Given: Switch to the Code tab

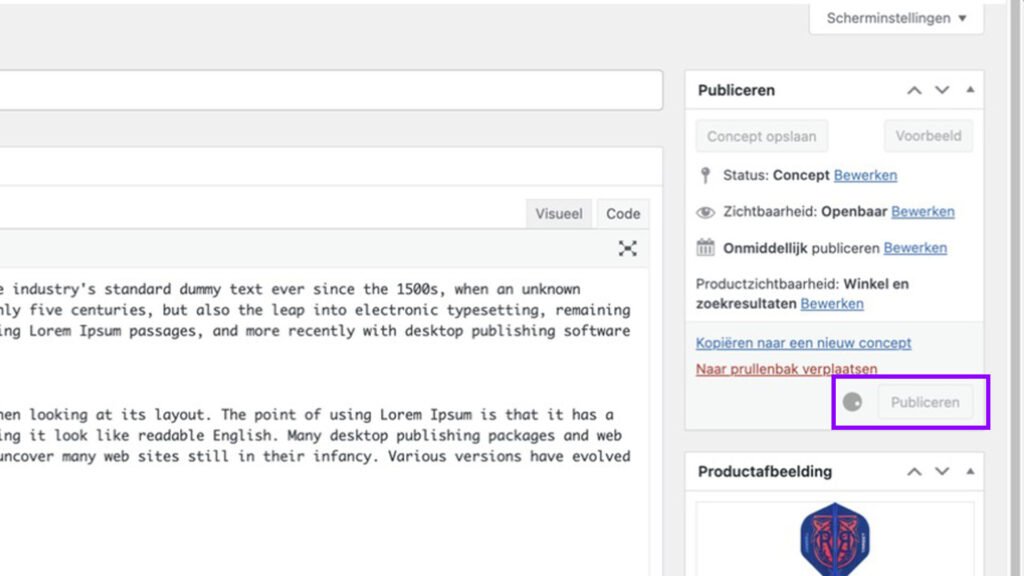Looking at the screenshot, I should 622,213.
